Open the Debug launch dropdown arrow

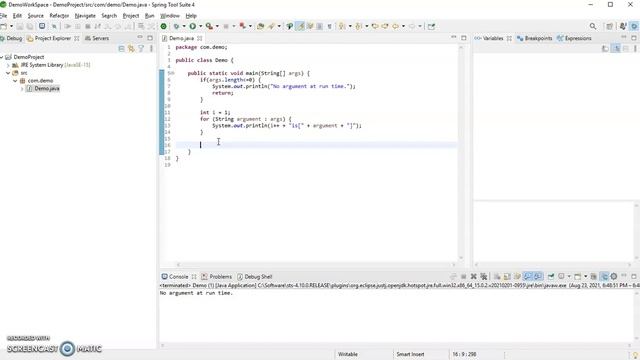(184, 27)
